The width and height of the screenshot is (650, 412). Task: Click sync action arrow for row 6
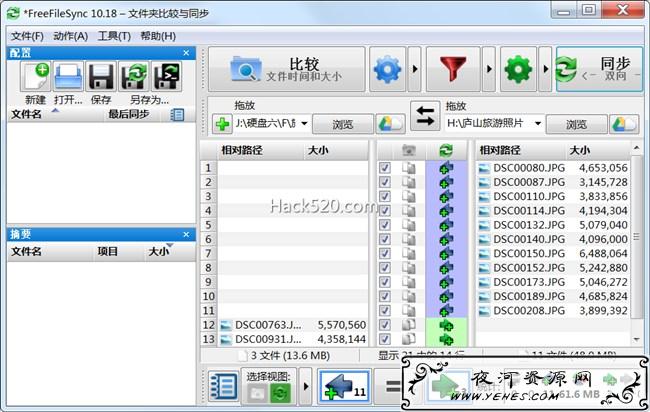point(446,239)
